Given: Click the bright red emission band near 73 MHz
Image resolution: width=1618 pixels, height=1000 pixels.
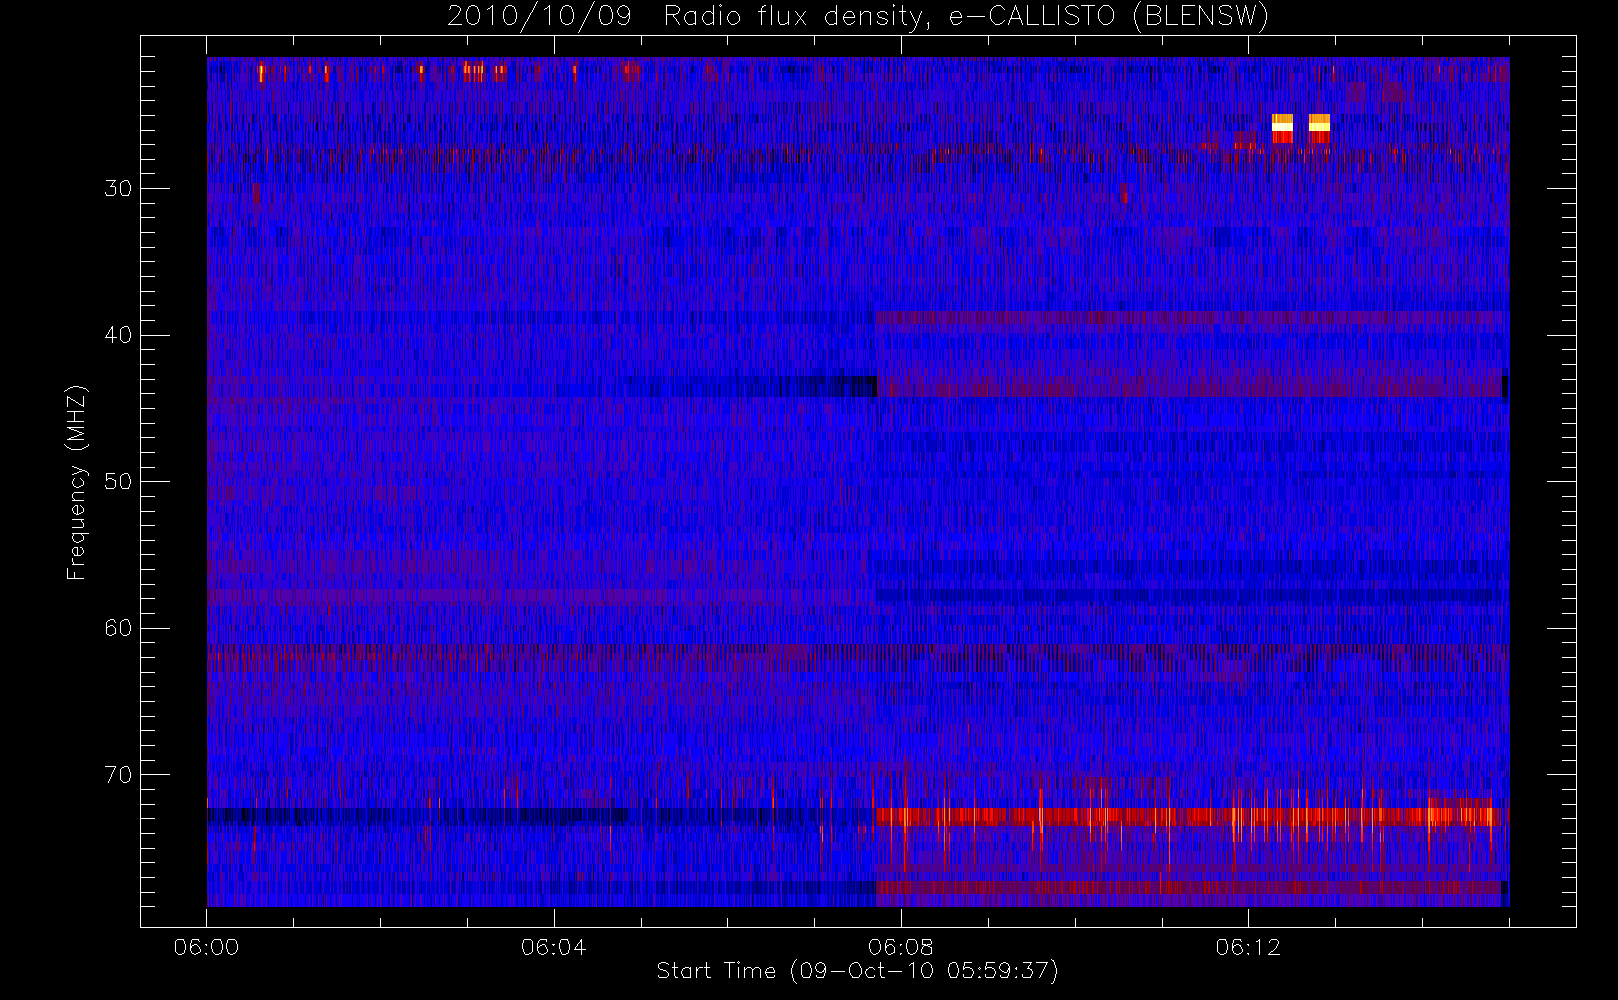Looking at the screenshot, I should click(x=1189, y=816).
